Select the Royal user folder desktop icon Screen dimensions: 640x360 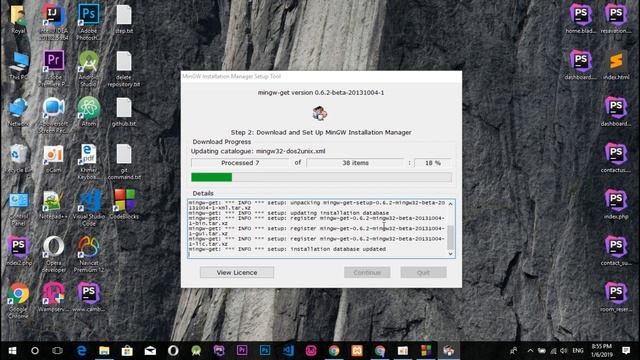click(x=18, y=19)
